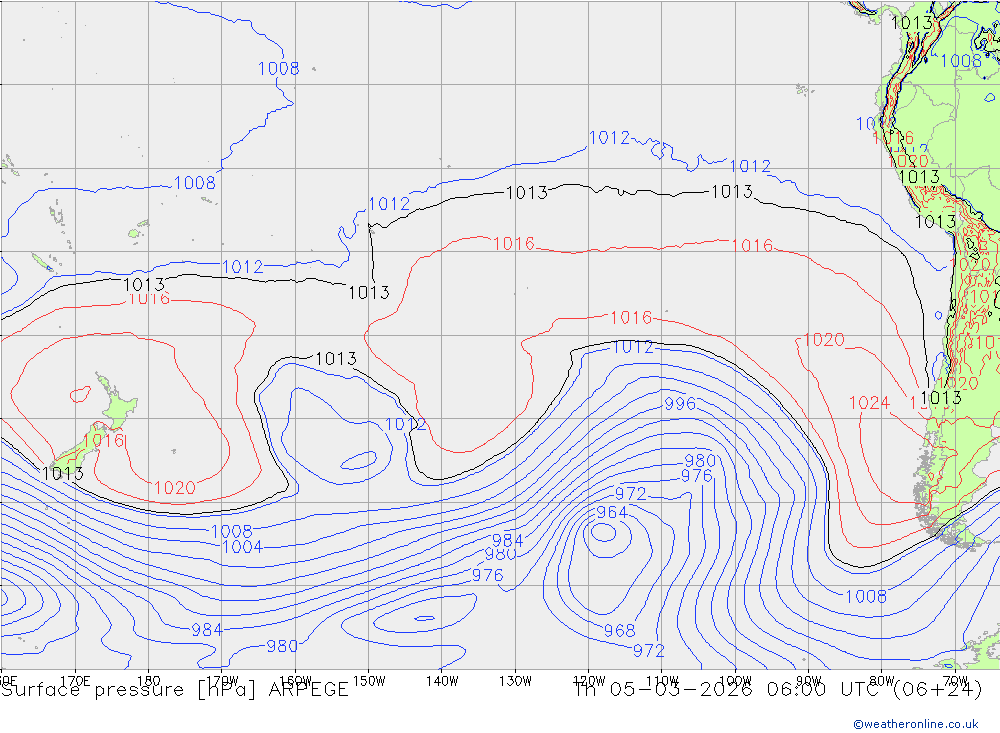Click the 70W longitude label
The height and width of the screenshot is (733, 1000).
click(955, 681)
